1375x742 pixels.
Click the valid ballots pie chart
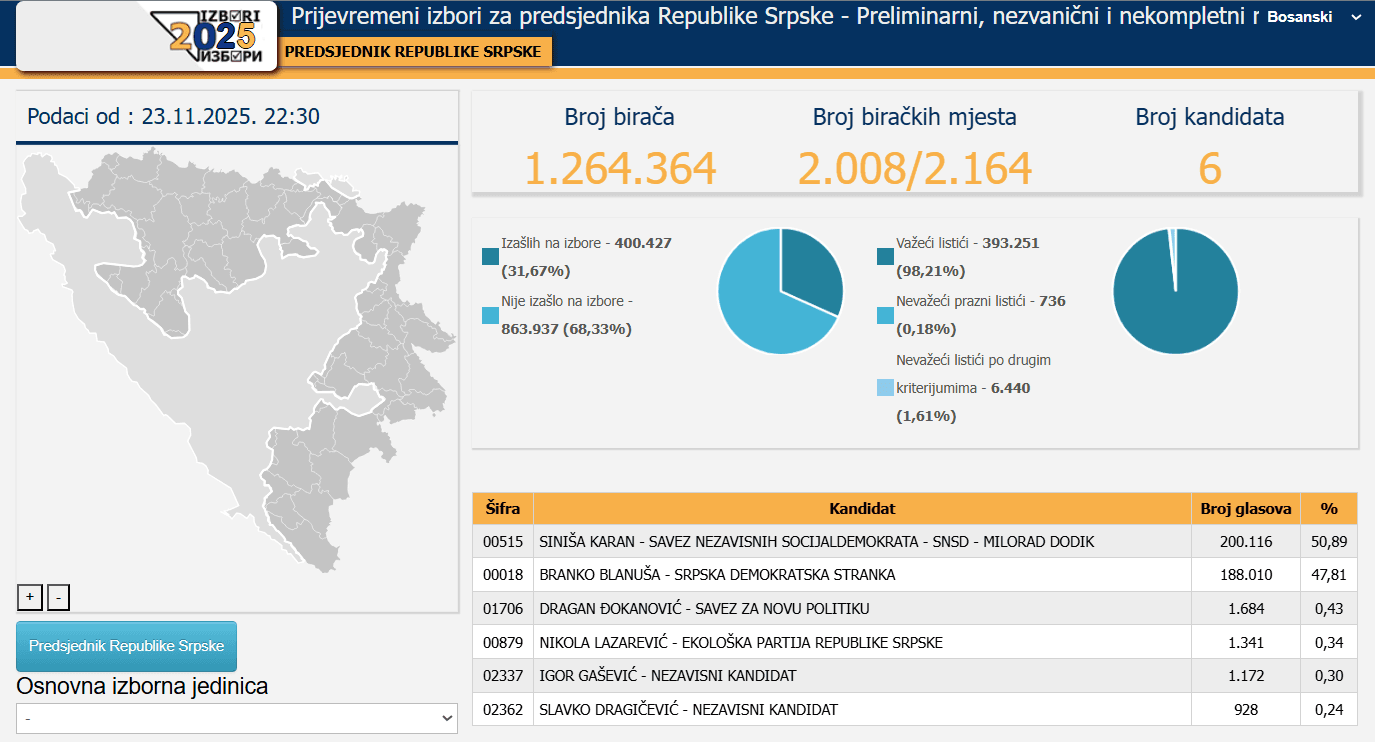coord(1175,291)
